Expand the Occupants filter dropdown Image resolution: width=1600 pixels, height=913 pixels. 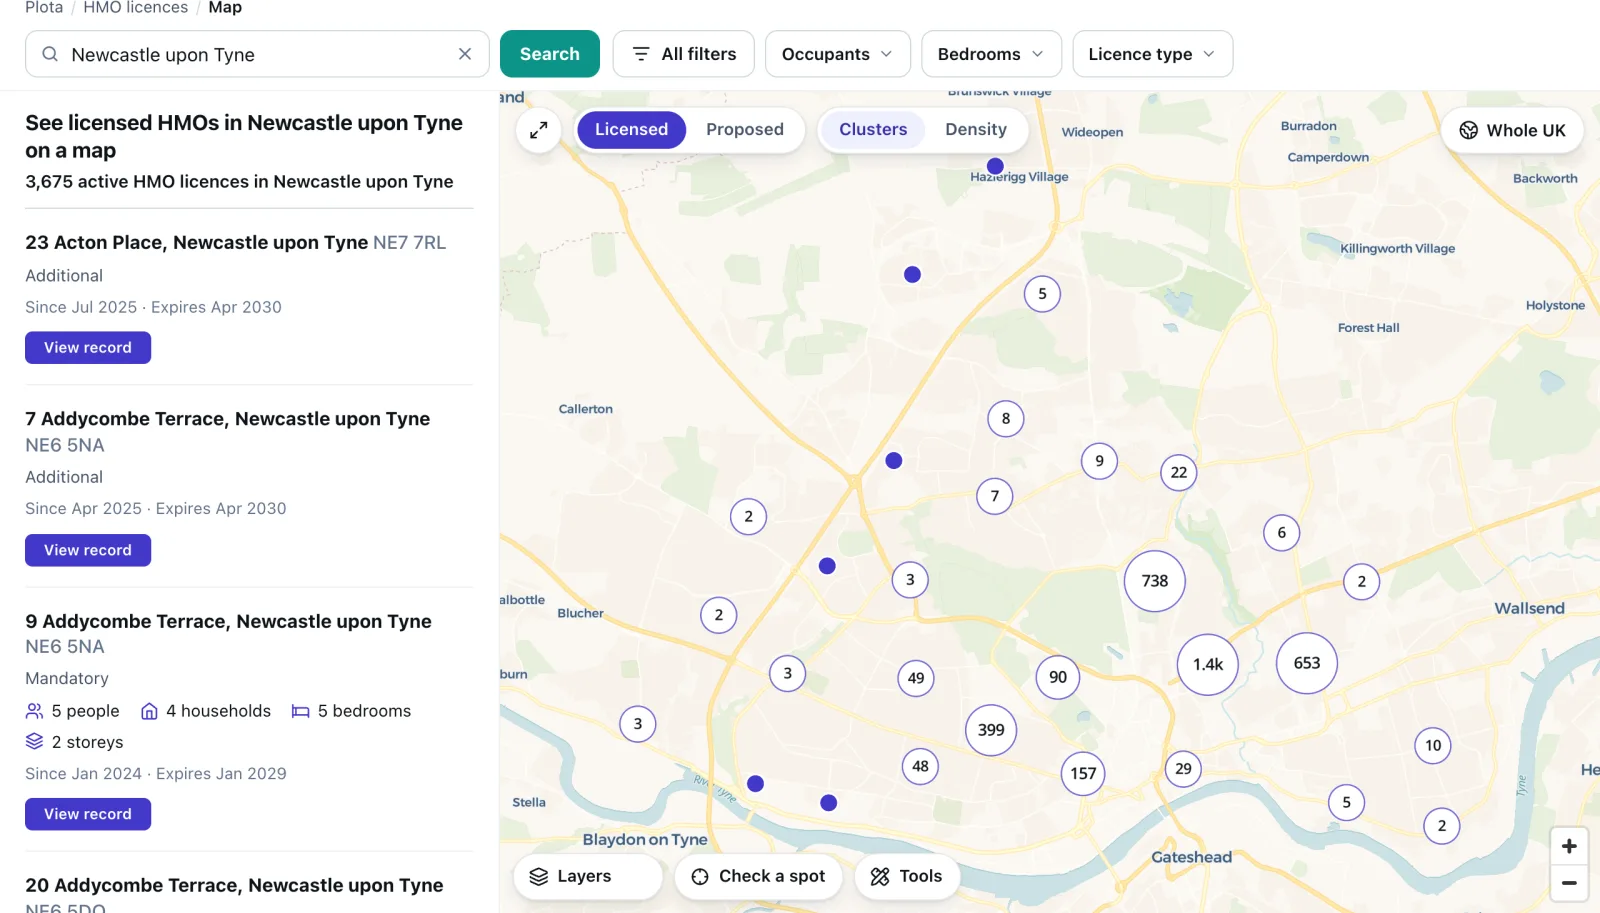click(838, 54)
